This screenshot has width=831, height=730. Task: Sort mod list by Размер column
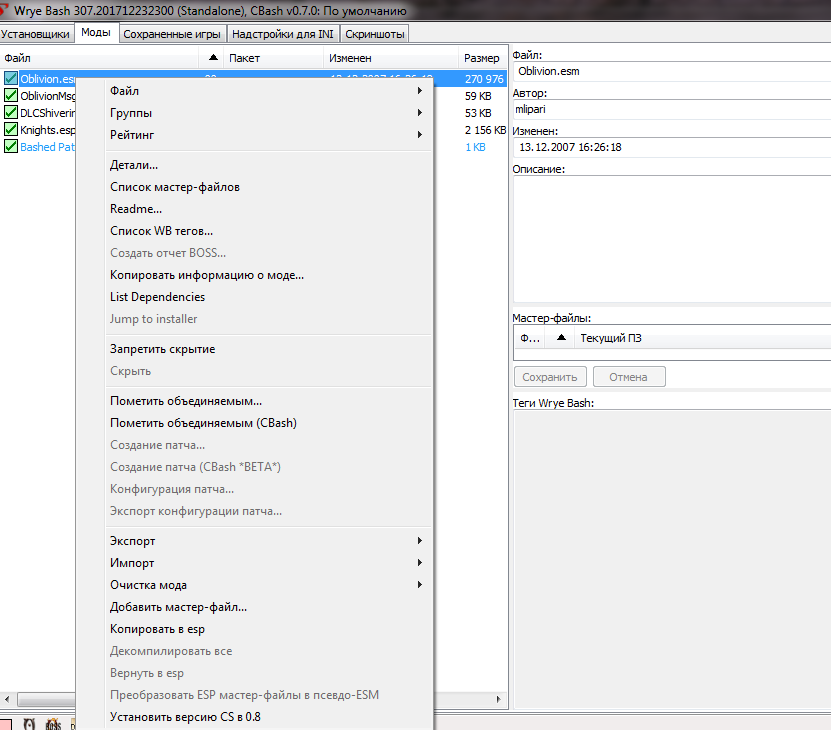[x=482, y=58]
